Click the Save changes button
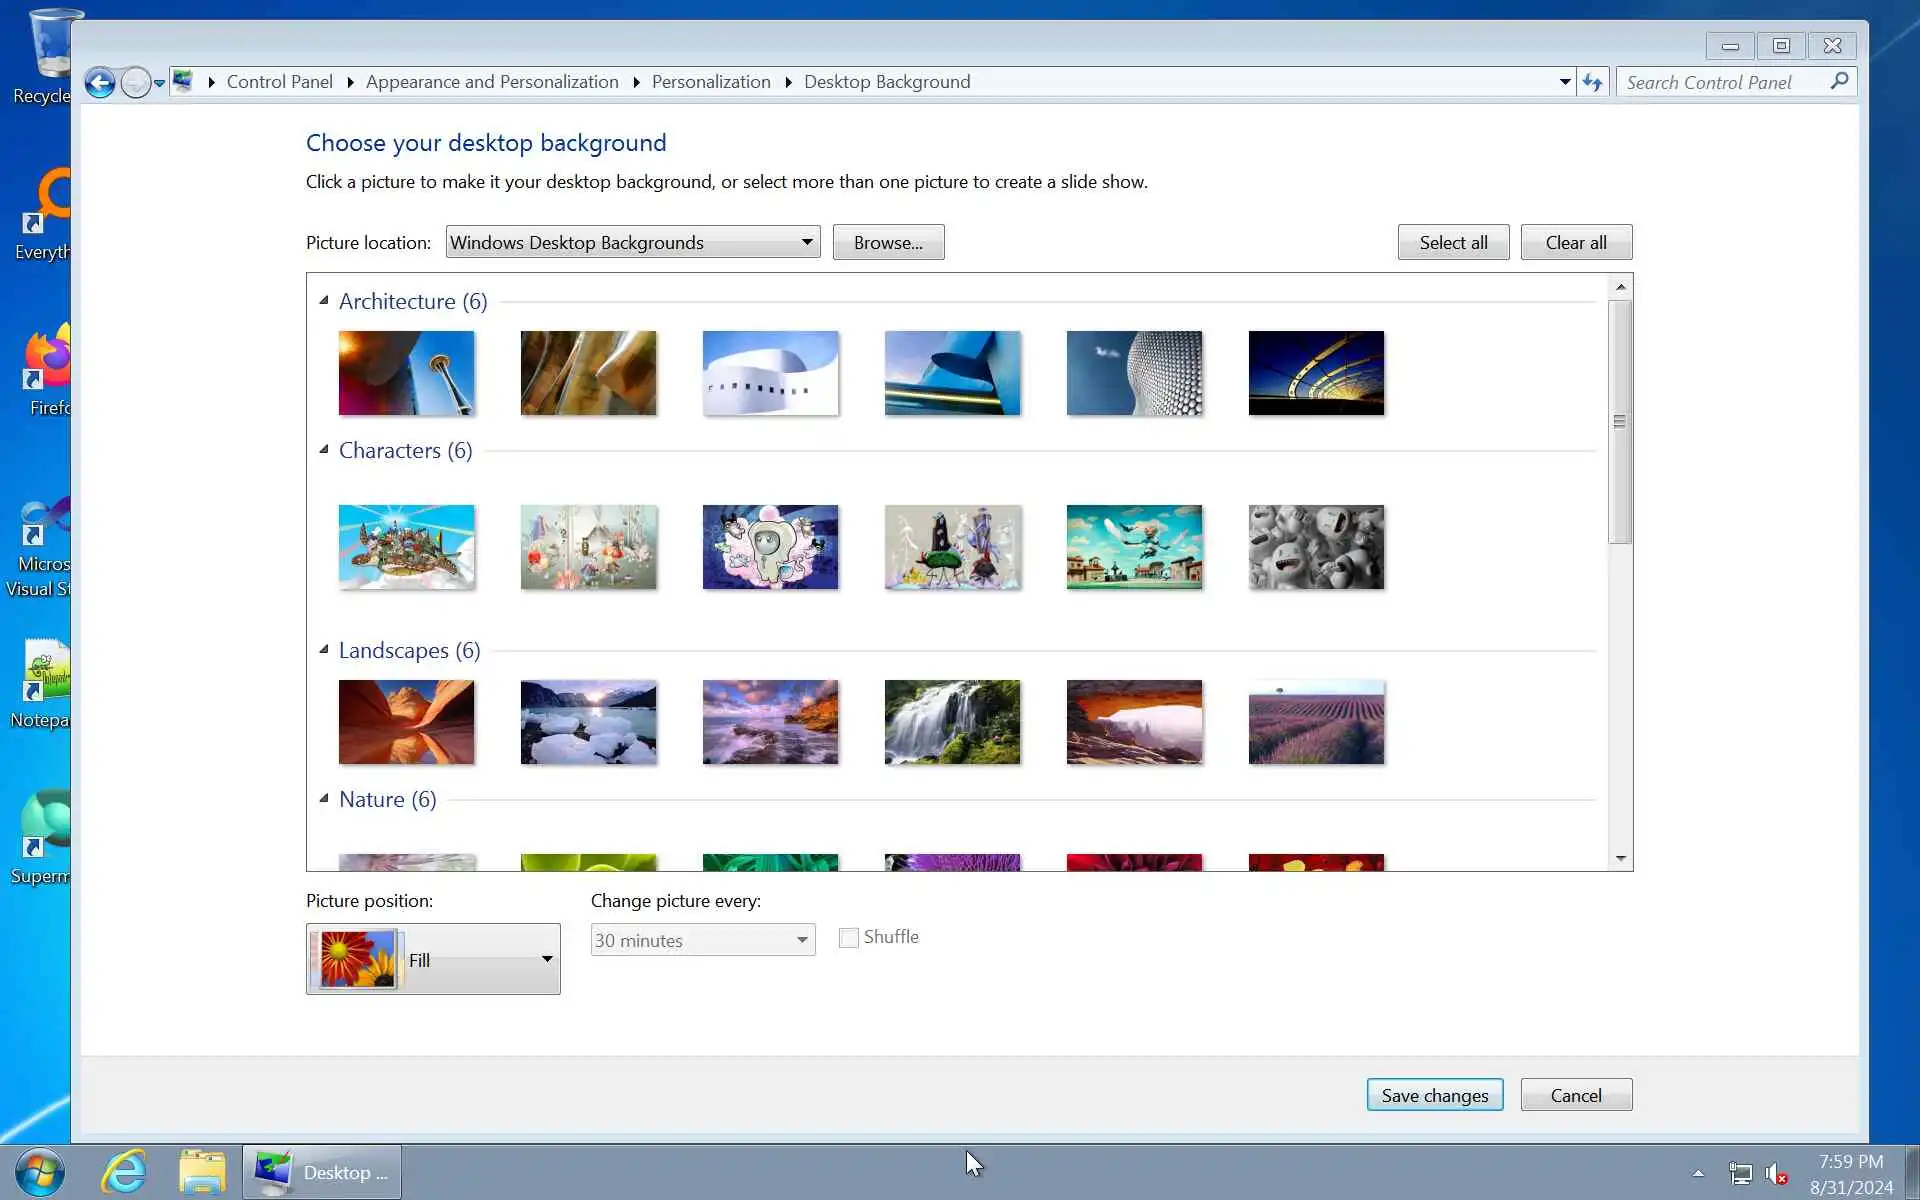 click(x=1434, y=1095)
